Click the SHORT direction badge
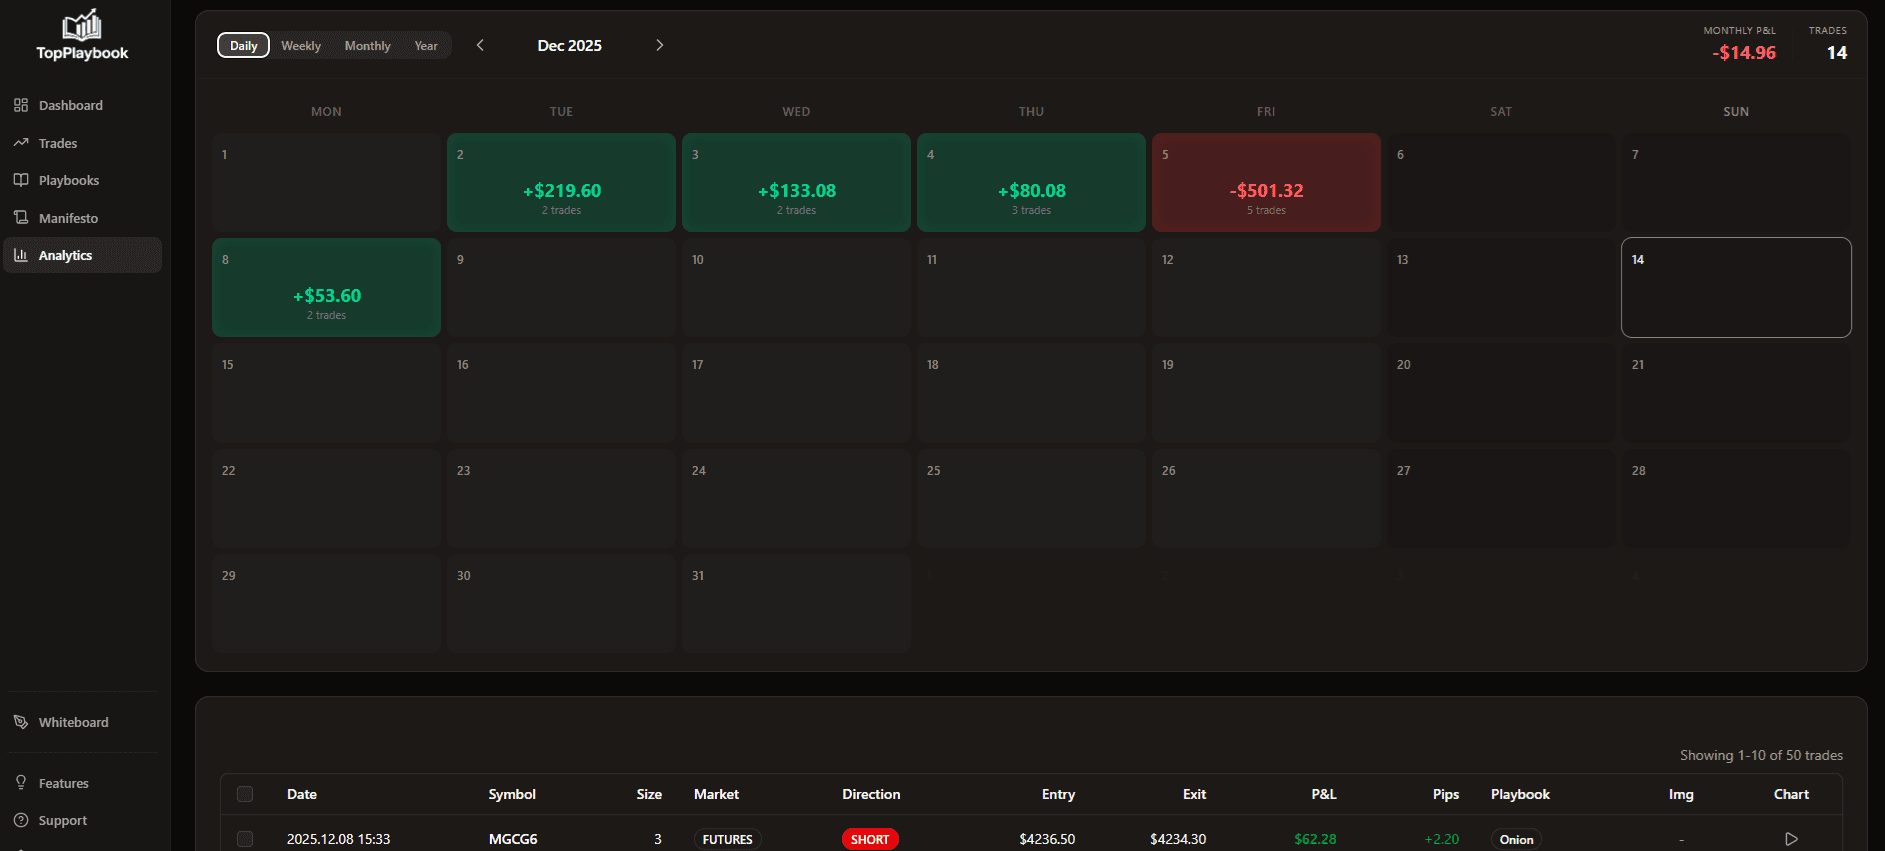This screenshot has height=851, width=1885. (870, 839)
